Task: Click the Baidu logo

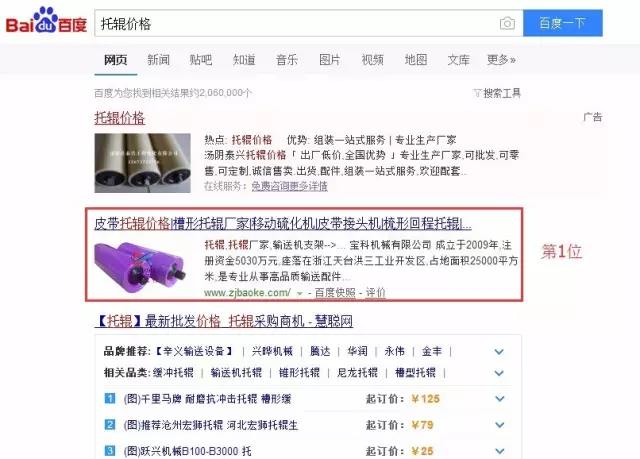Action: tap(46, 20)
